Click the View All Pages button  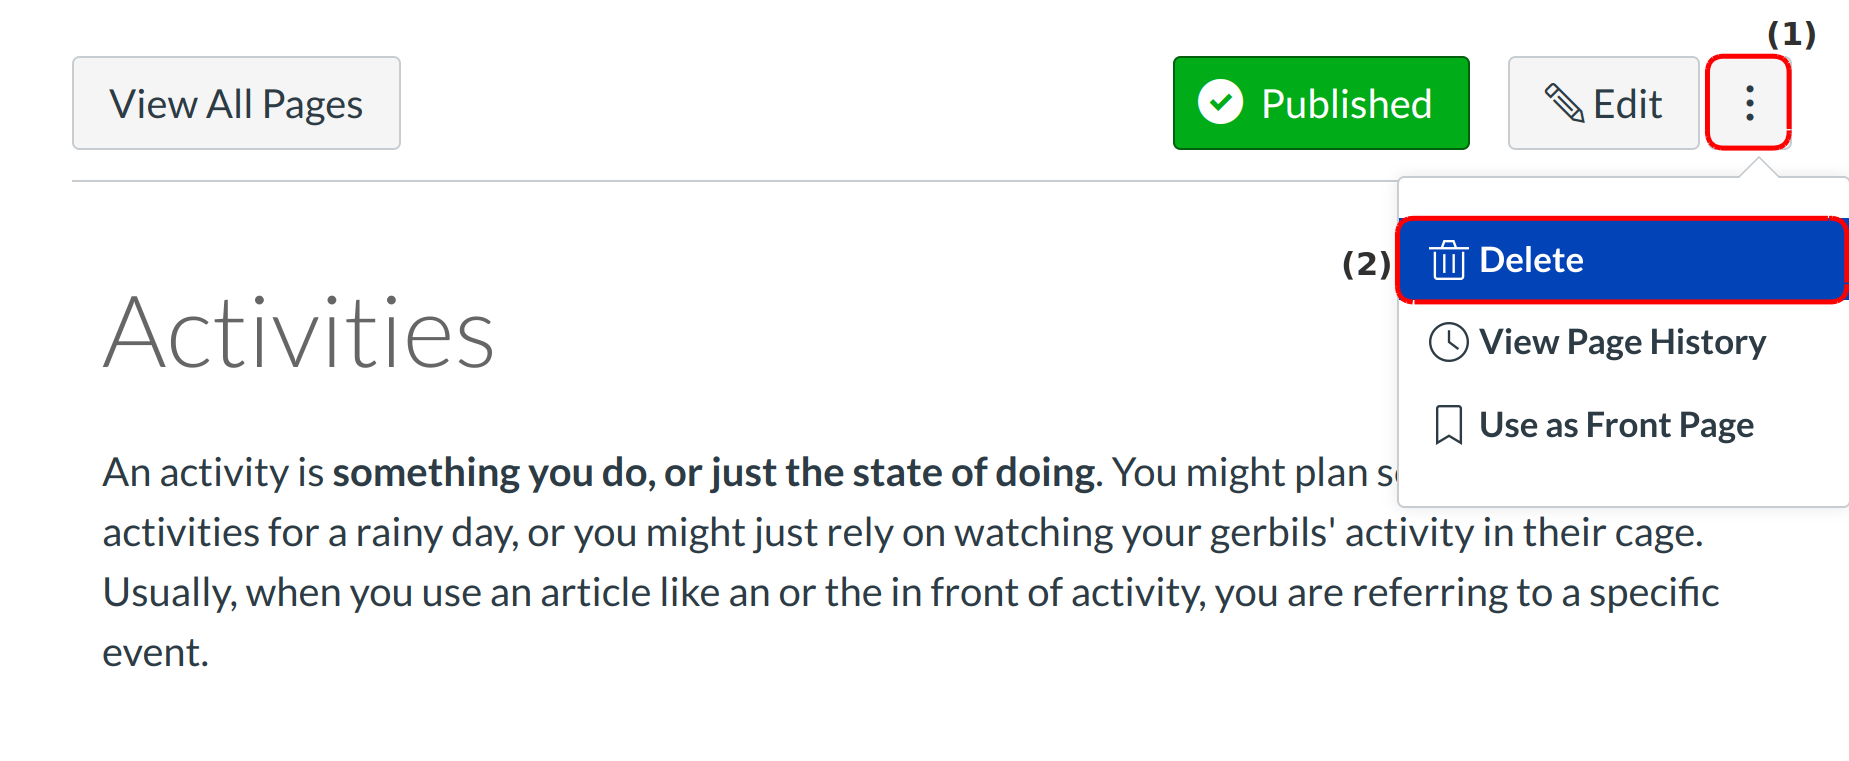point(236,103)
